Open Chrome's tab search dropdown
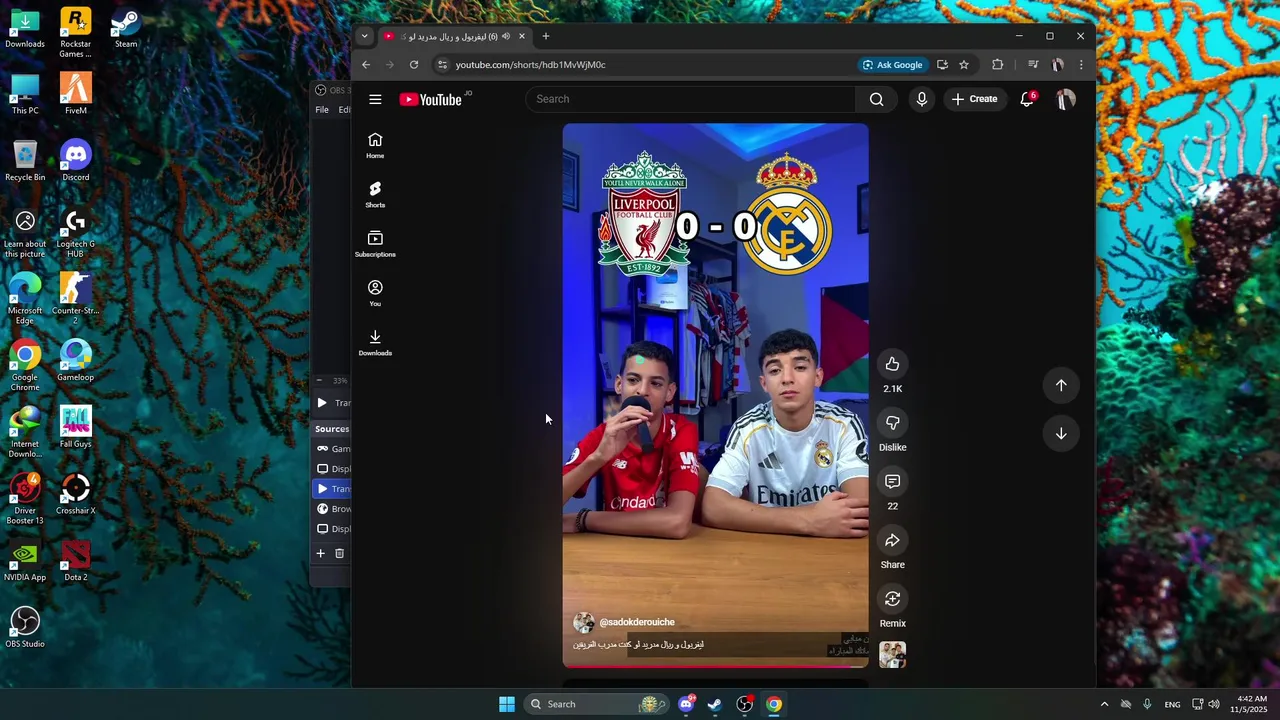The image size is (1280, 720). tap(364, 36)
